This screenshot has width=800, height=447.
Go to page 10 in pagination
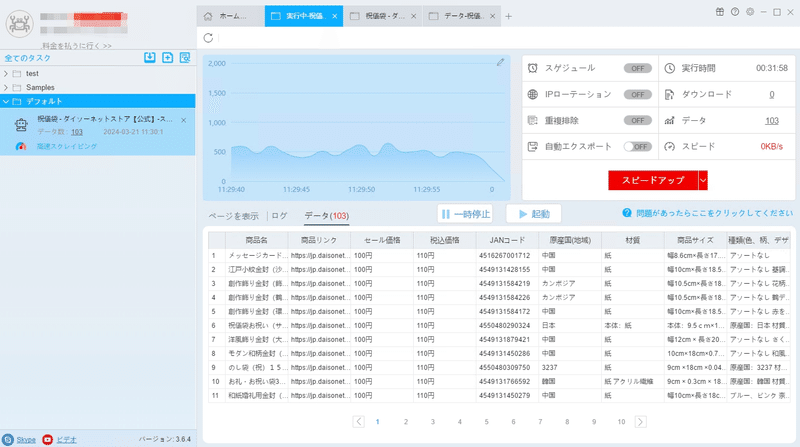[621, 421]
